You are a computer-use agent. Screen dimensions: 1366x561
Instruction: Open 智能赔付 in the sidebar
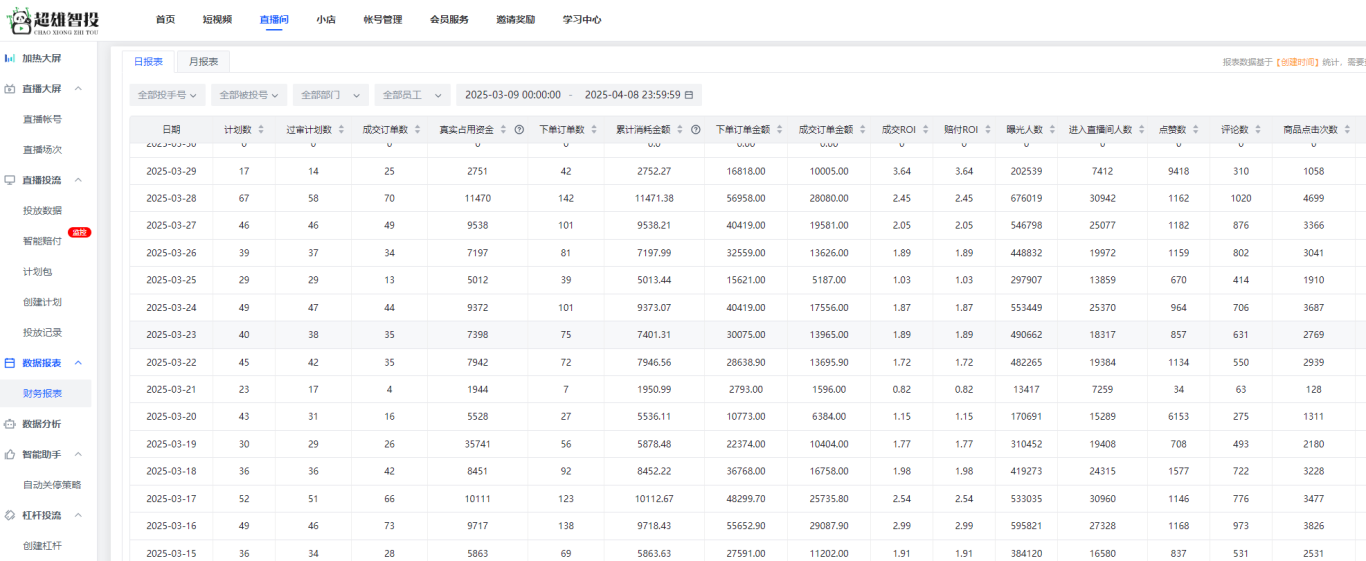[x=42, y=241]
